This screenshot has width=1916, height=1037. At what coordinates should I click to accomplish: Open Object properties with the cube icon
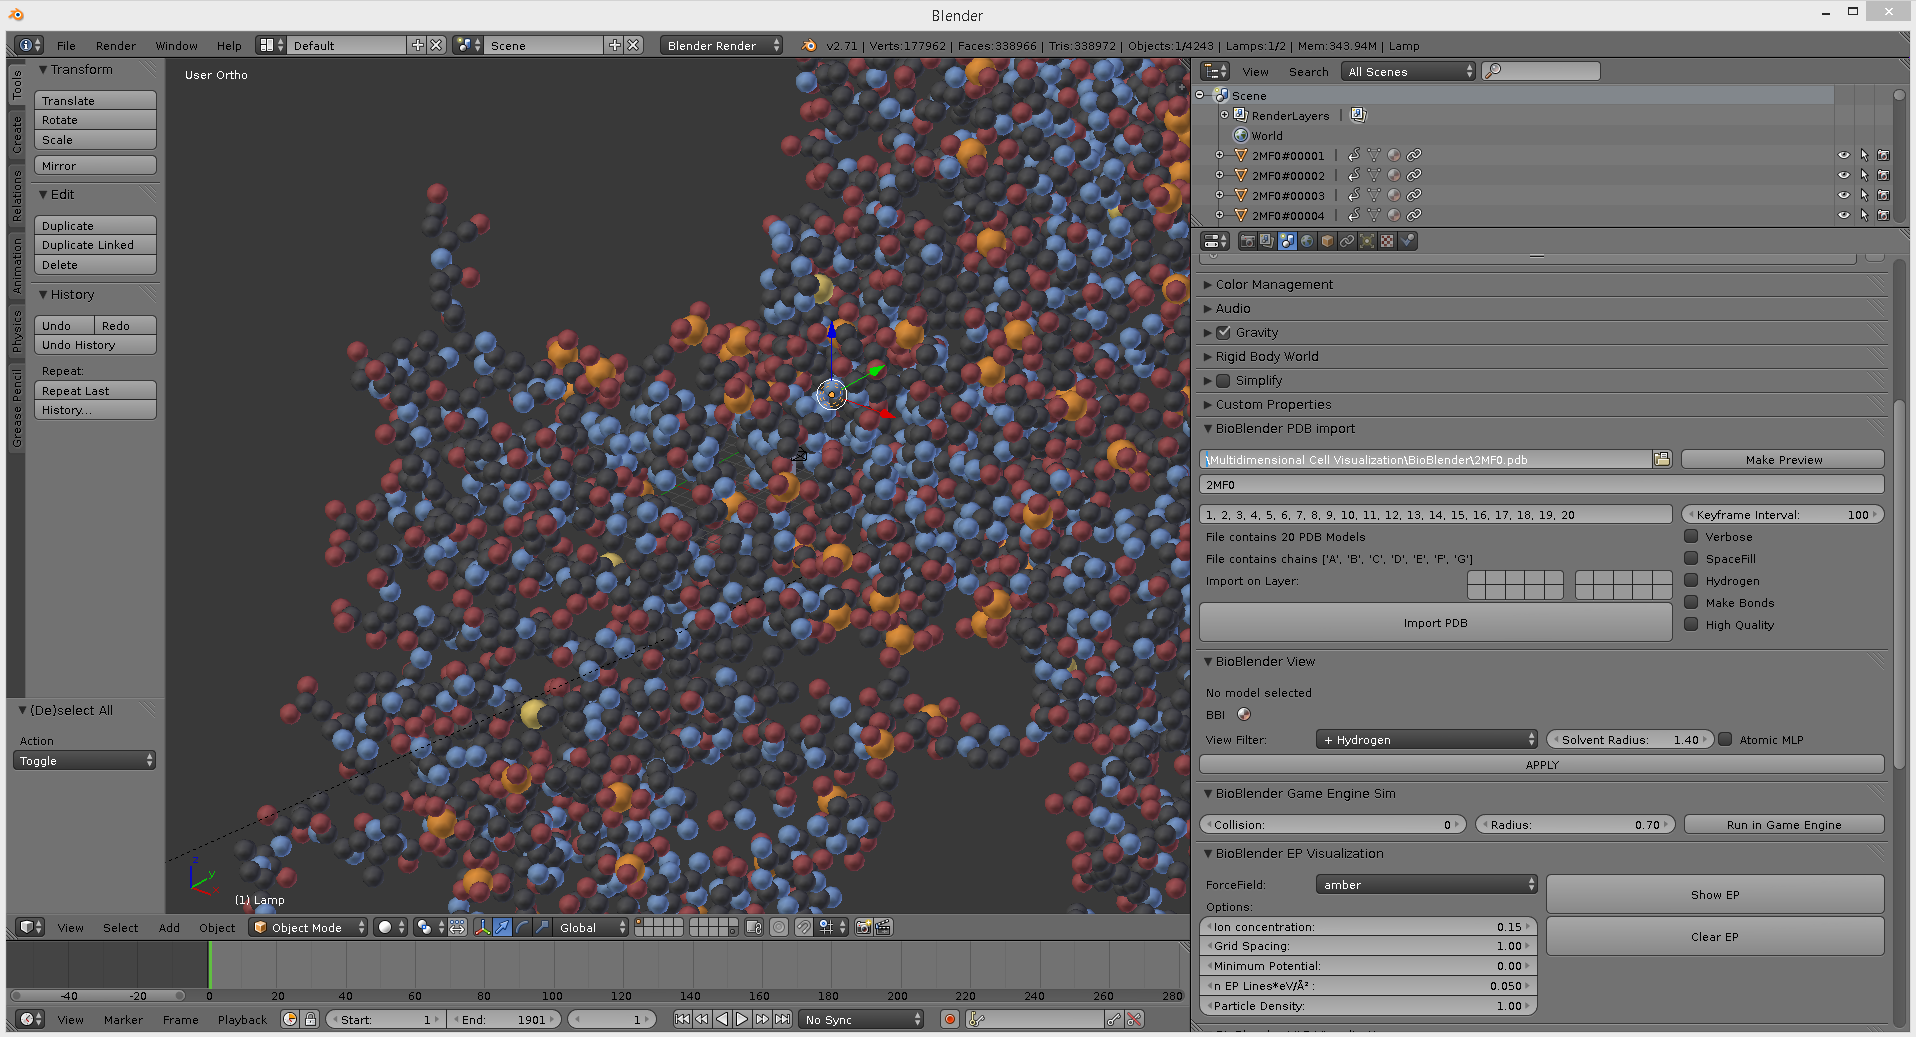[1327, 241]
